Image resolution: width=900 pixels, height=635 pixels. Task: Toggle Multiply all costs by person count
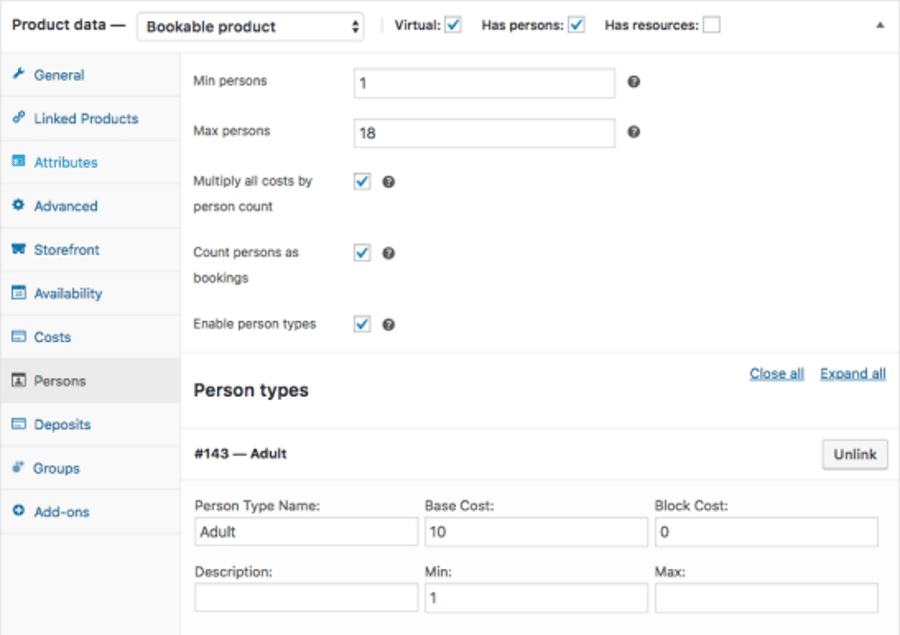(362, 182)
